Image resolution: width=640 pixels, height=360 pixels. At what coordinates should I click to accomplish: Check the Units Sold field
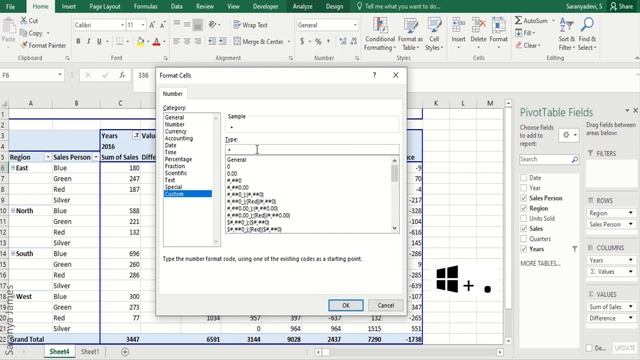[x=524, y=218]
